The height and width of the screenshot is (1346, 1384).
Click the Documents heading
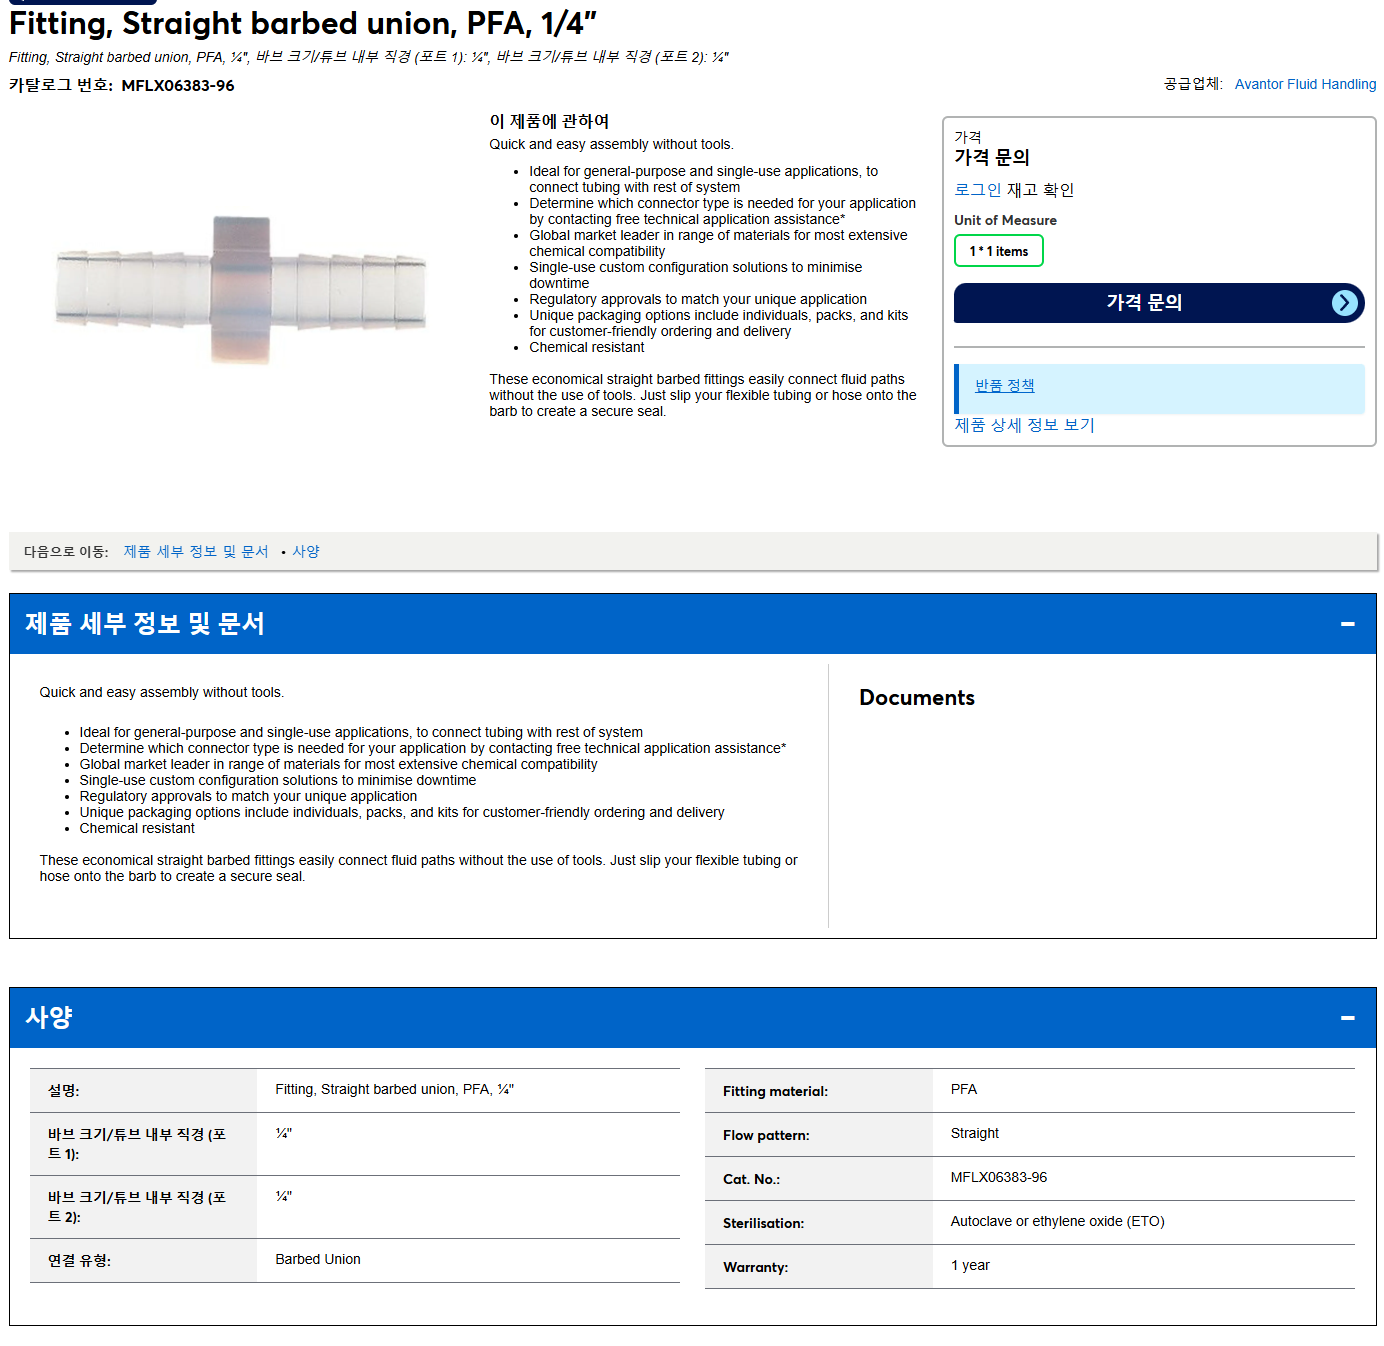tap(917, 698)
